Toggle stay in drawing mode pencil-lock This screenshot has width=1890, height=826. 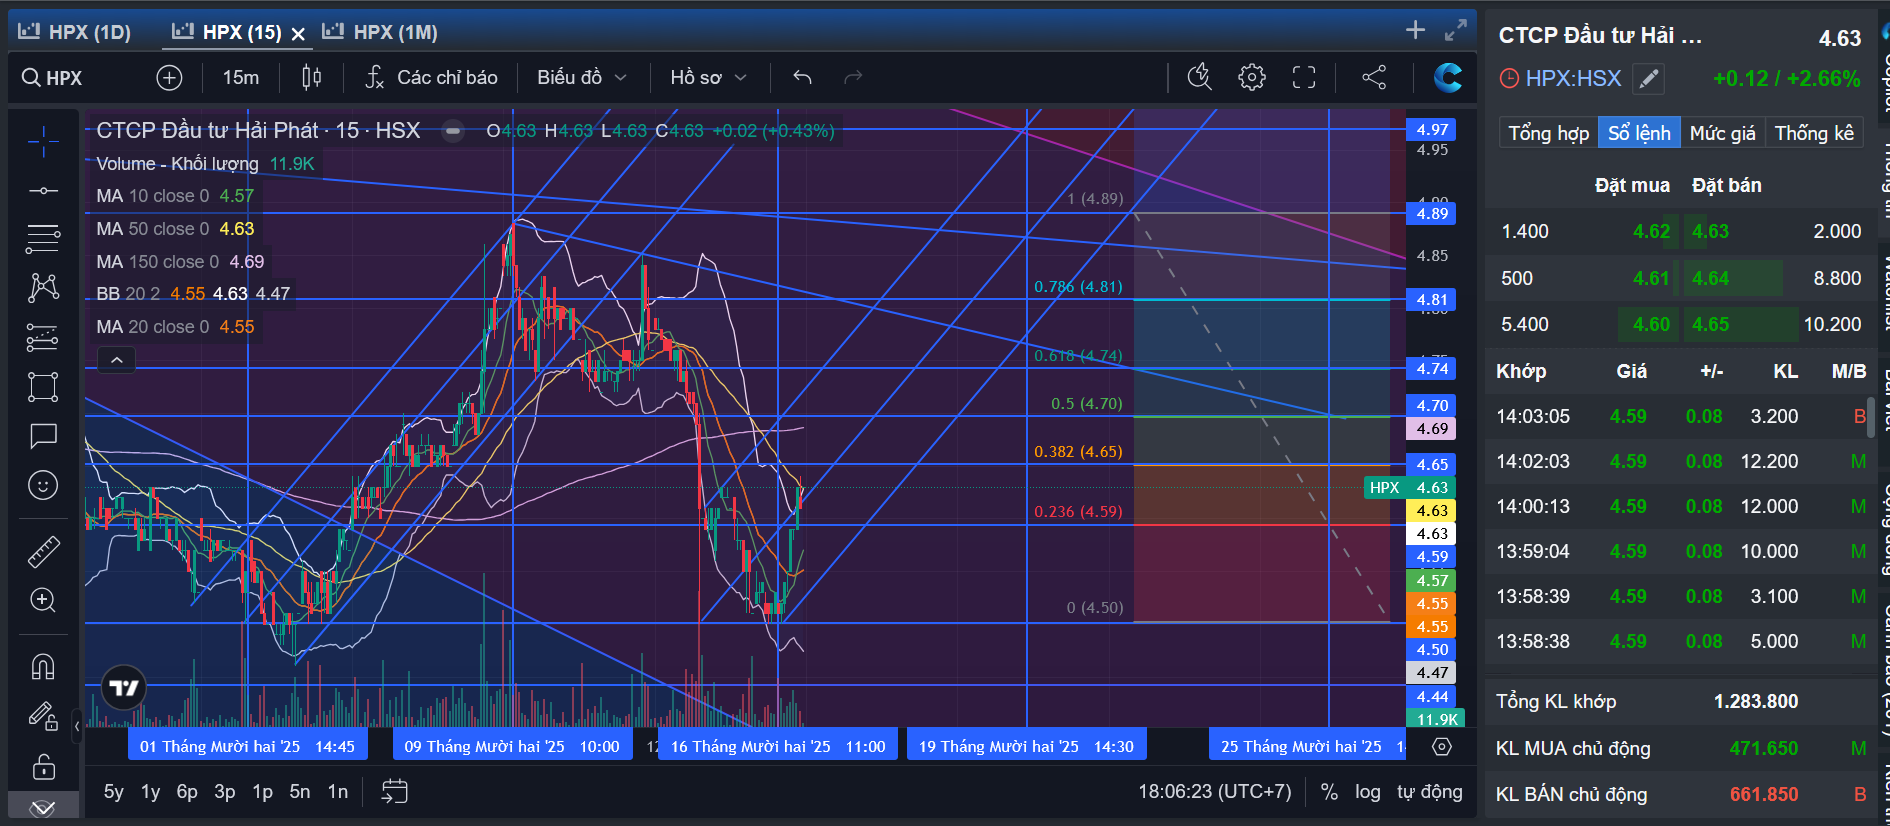click(43, 716)
